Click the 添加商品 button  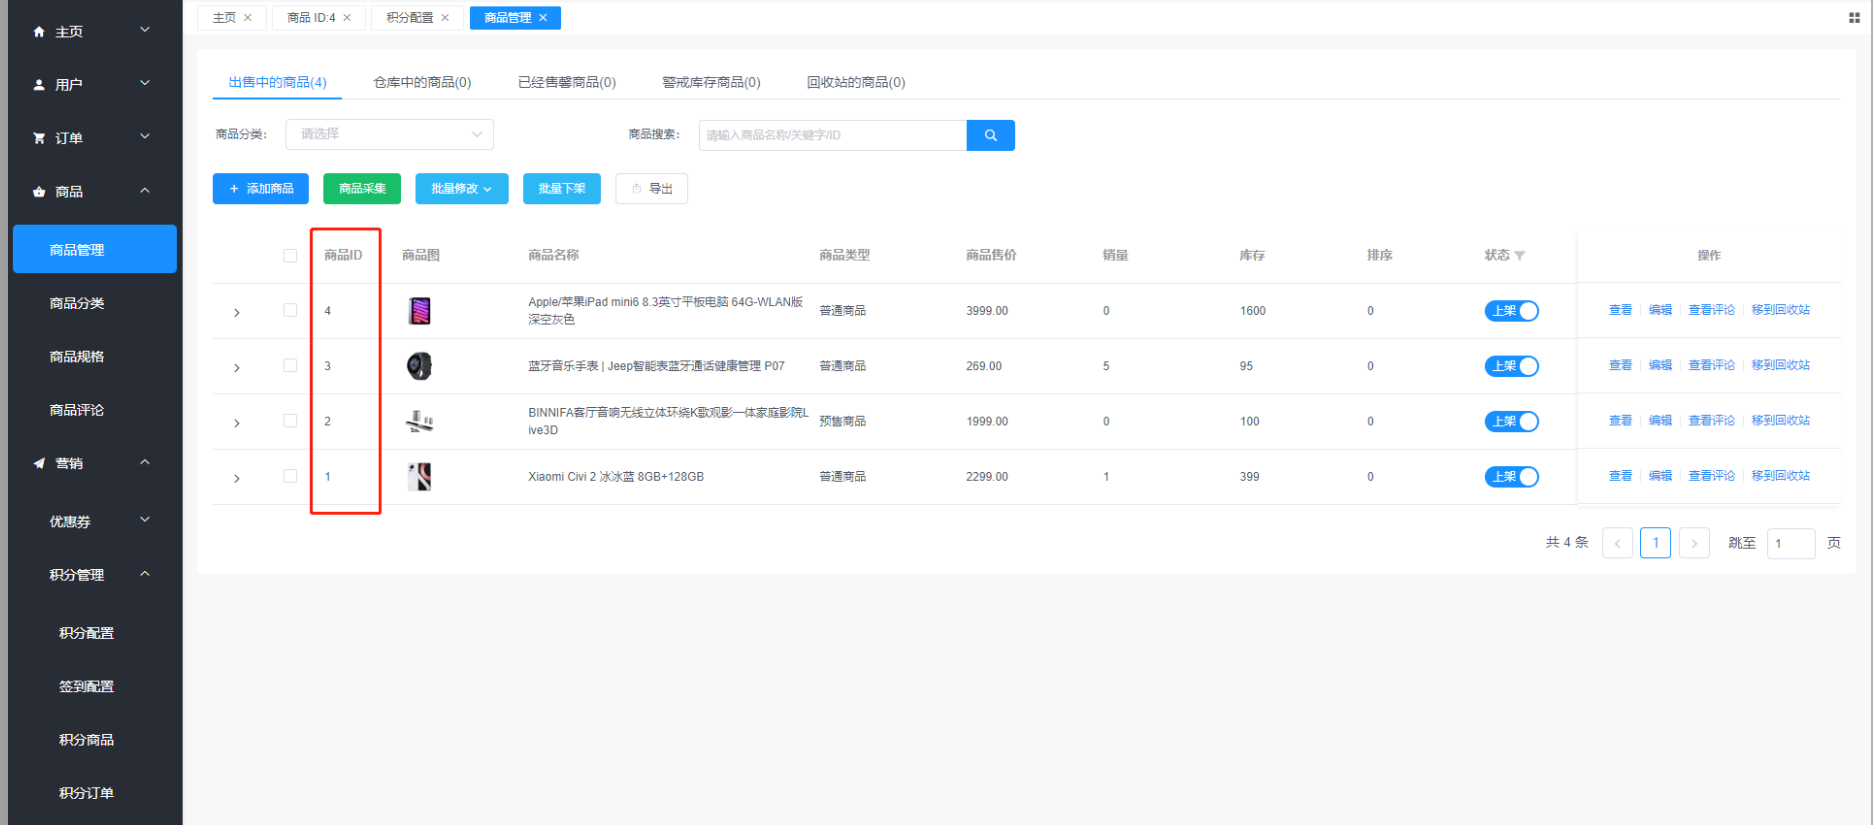point(260,189)
